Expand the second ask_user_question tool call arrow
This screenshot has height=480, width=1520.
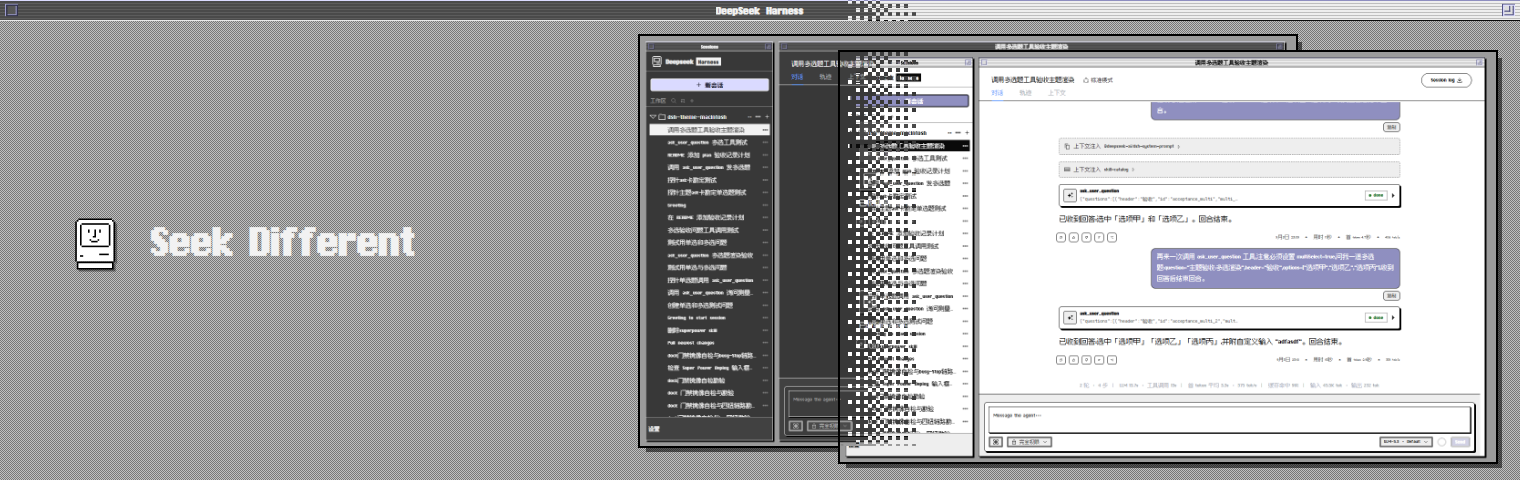click(1394, 318)
